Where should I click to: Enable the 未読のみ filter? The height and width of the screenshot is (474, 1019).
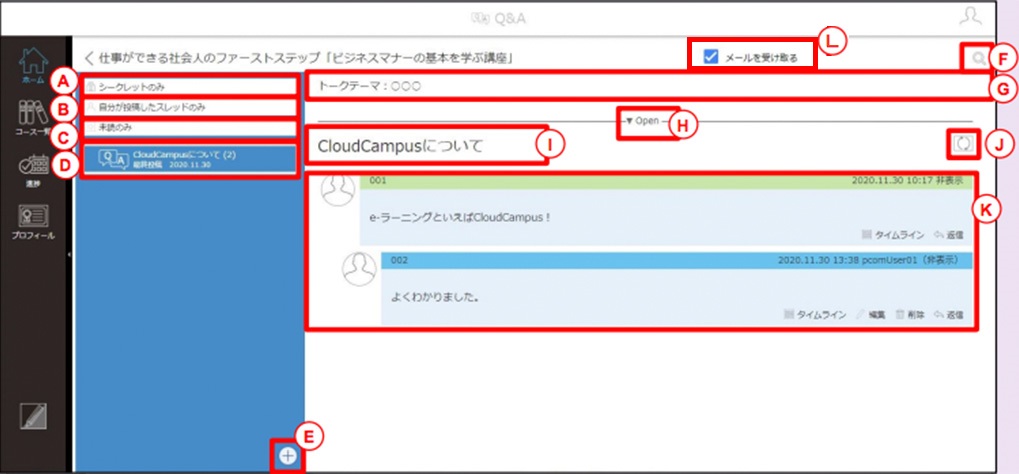click(x=188, y=128)
